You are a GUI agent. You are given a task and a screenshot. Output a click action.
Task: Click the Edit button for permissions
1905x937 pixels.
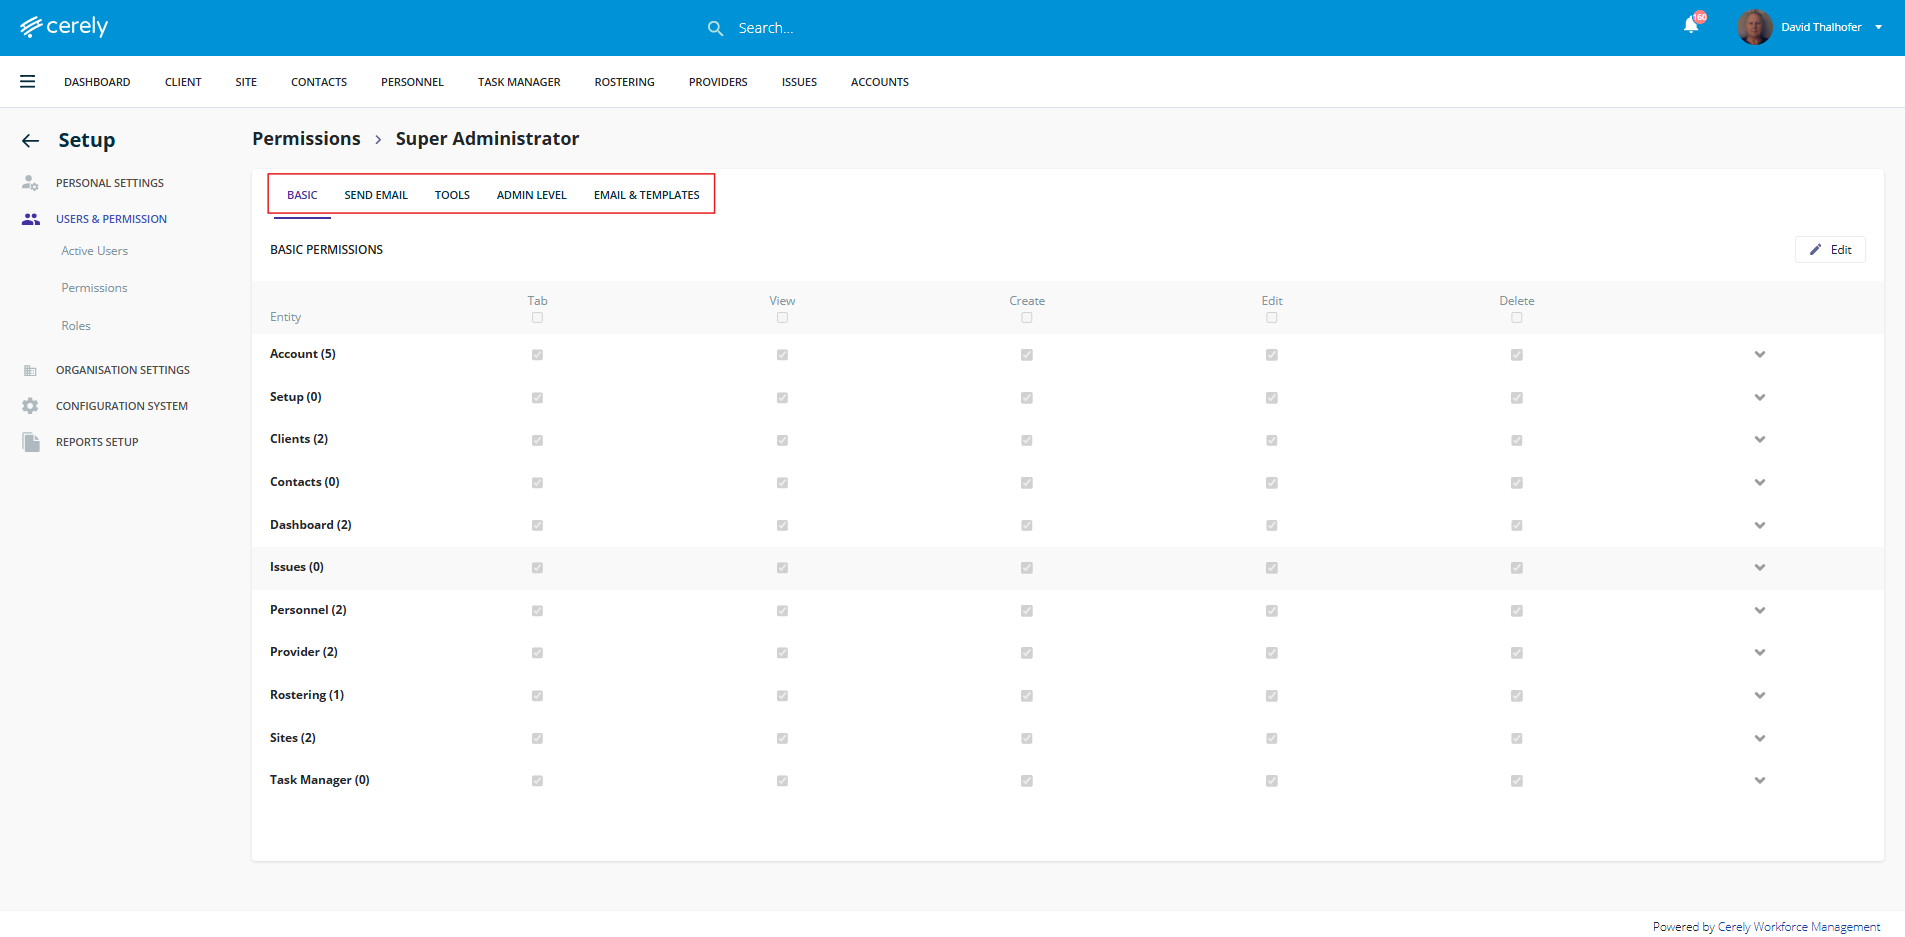click(1830, 250)
